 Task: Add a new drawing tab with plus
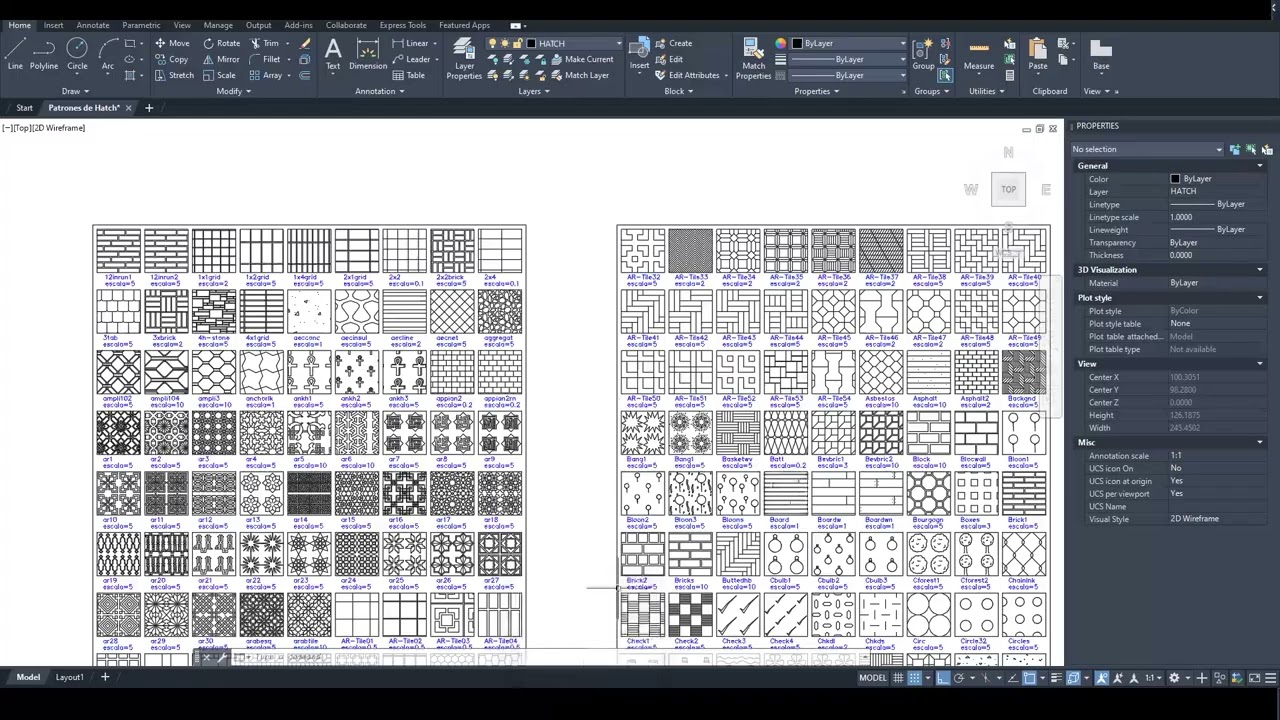[x=149, y=108]
